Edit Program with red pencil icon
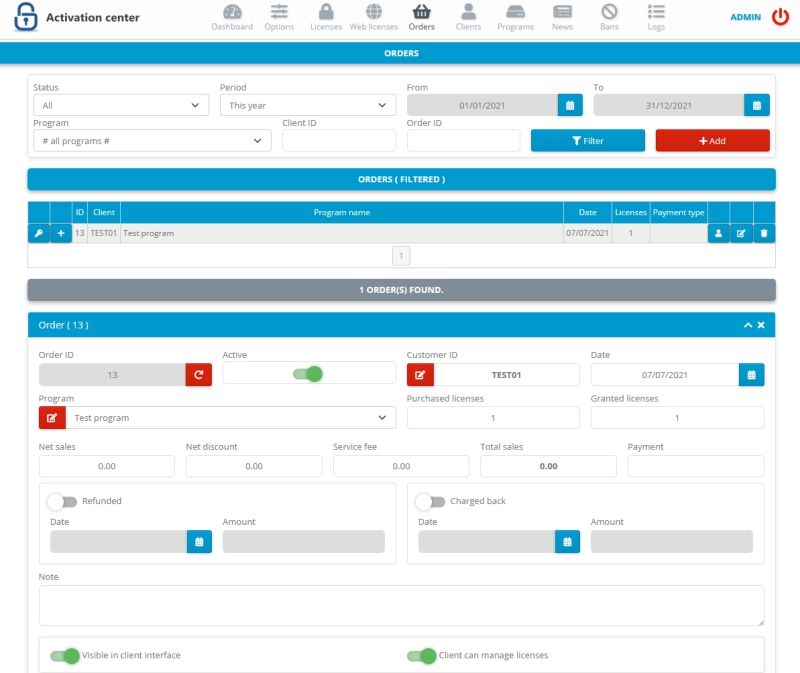Image resolution: width=800 pixels, height=673 pixels. (x=52, y=417)
